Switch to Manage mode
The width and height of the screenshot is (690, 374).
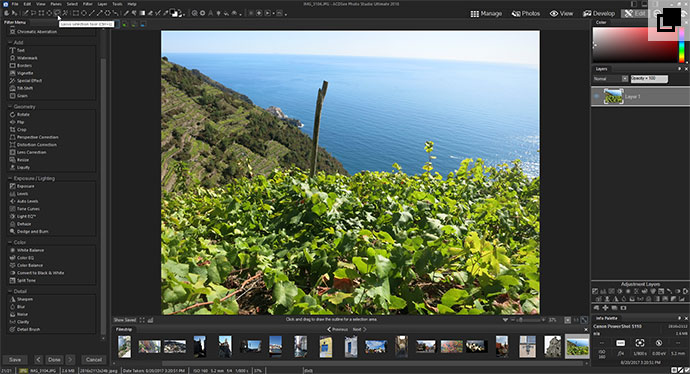point(486,14)
